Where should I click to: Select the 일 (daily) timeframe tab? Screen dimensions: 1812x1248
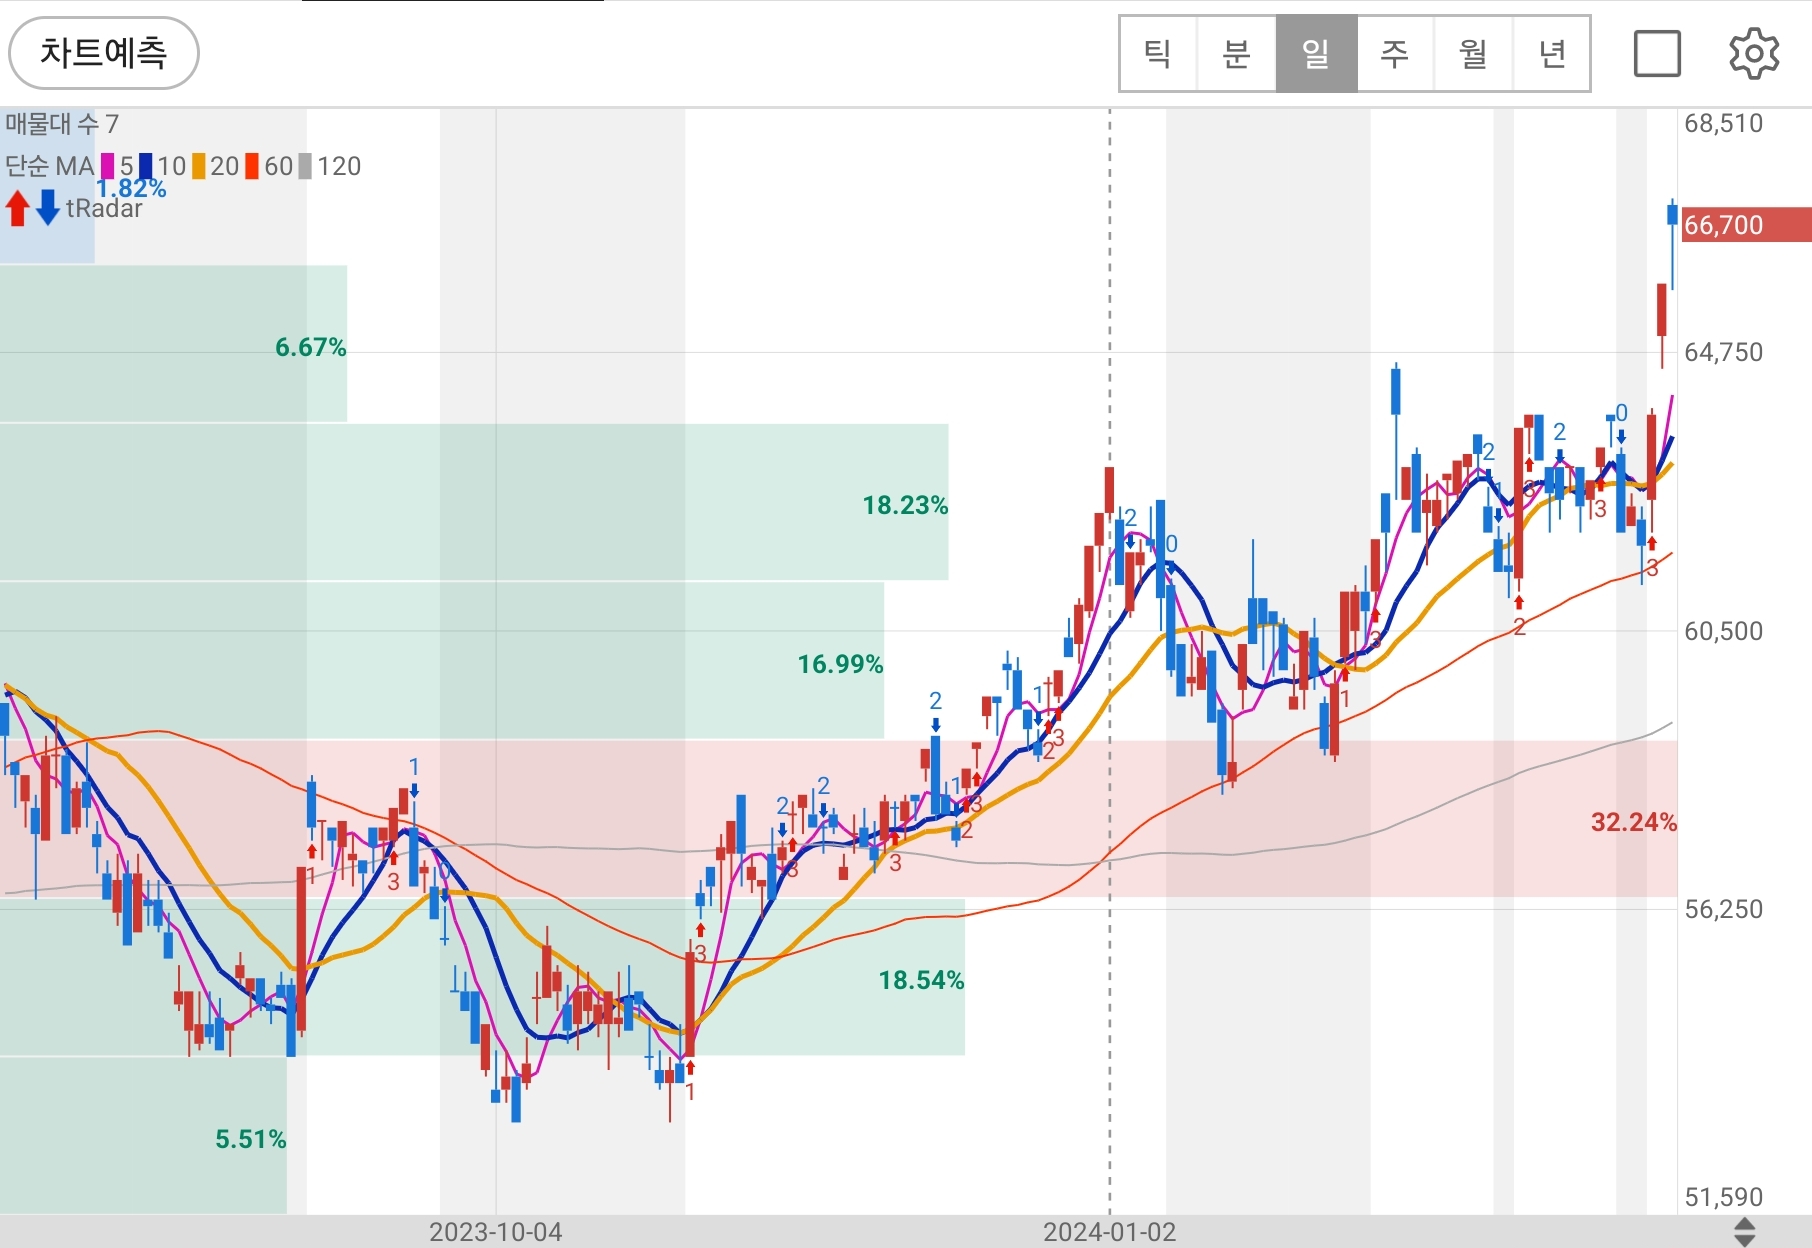(x=1316, y=53)
